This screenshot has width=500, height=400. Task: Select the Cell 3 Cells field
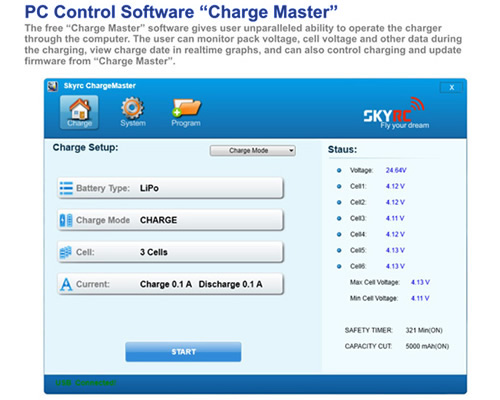(x=170, y=252)
